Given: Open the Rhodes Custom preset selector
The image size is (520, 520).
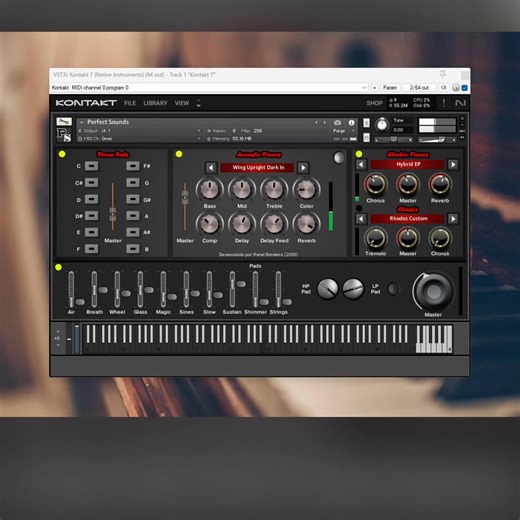Looking at the screenshot, I should tap(407, 219).
